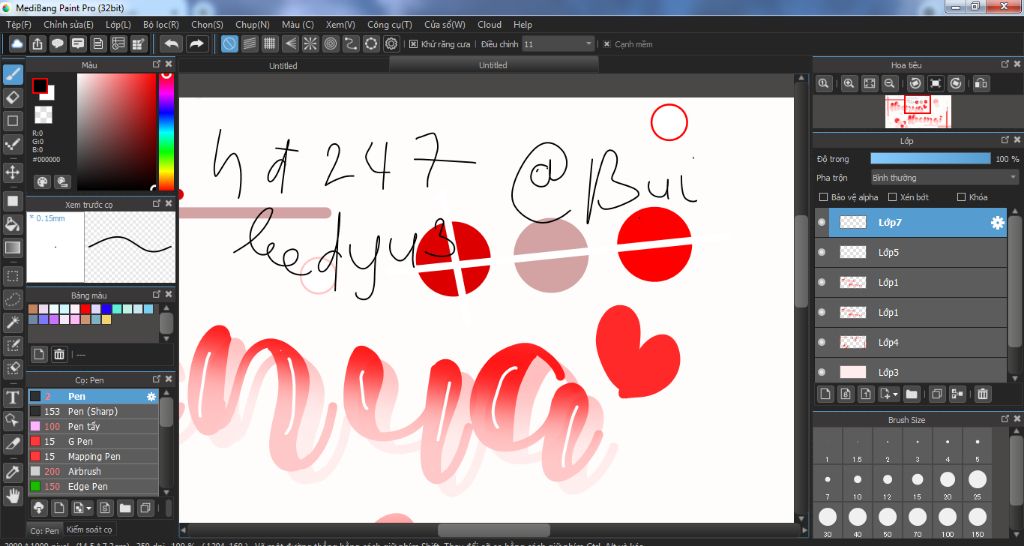1024x546 pixels.
Task: Toggle the Cạnh mềm checkbox
Action: (x=607, y=44)
